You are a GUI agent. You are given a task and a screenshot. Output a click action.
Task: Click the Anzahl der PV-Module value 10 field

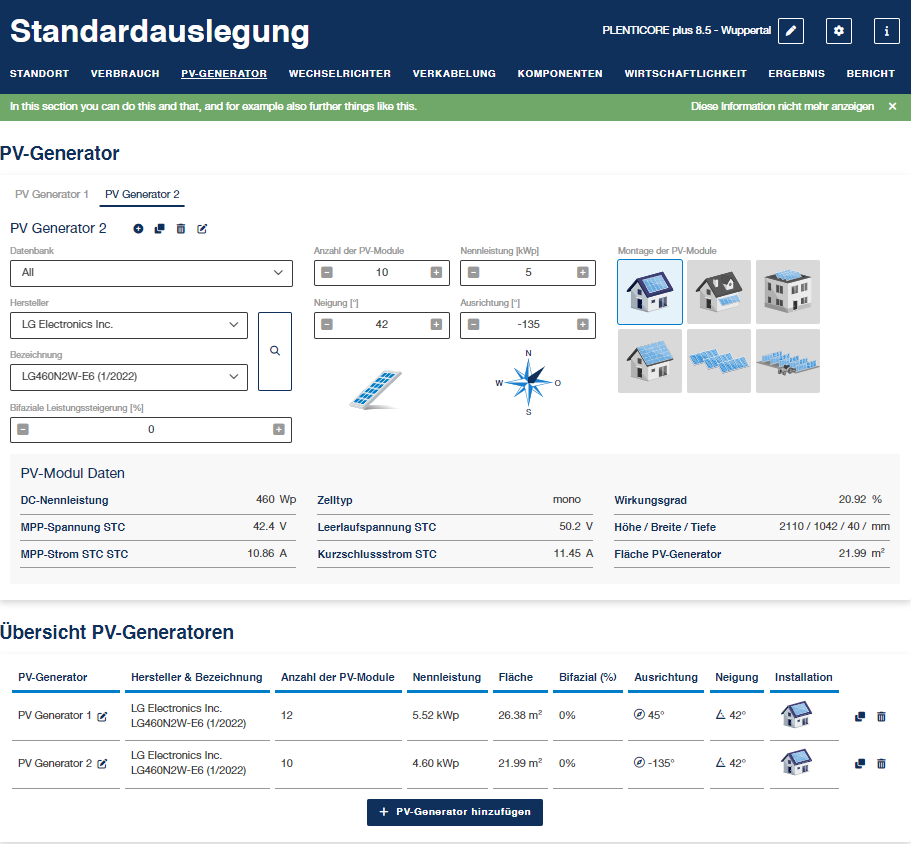click(382, 272)
